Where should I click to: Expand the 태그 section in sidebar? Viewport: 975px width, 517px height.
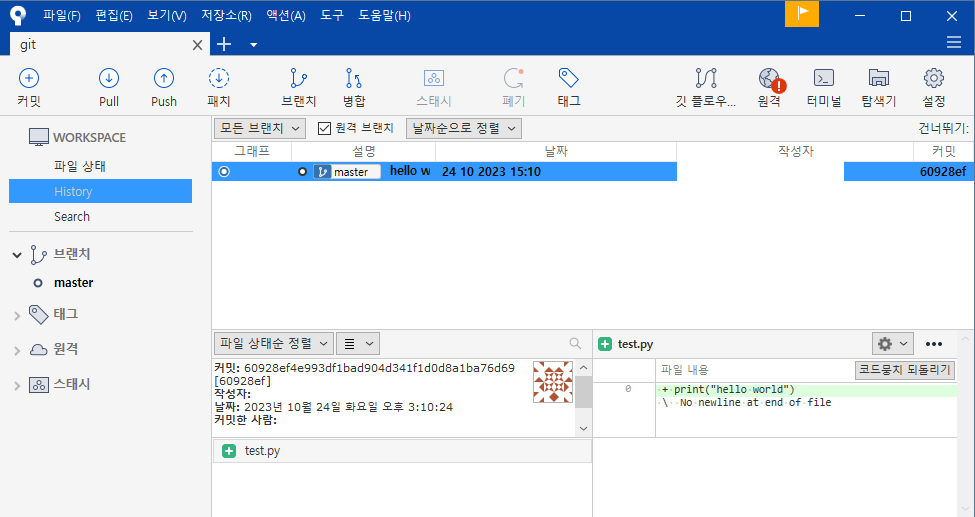coord(17,315)
